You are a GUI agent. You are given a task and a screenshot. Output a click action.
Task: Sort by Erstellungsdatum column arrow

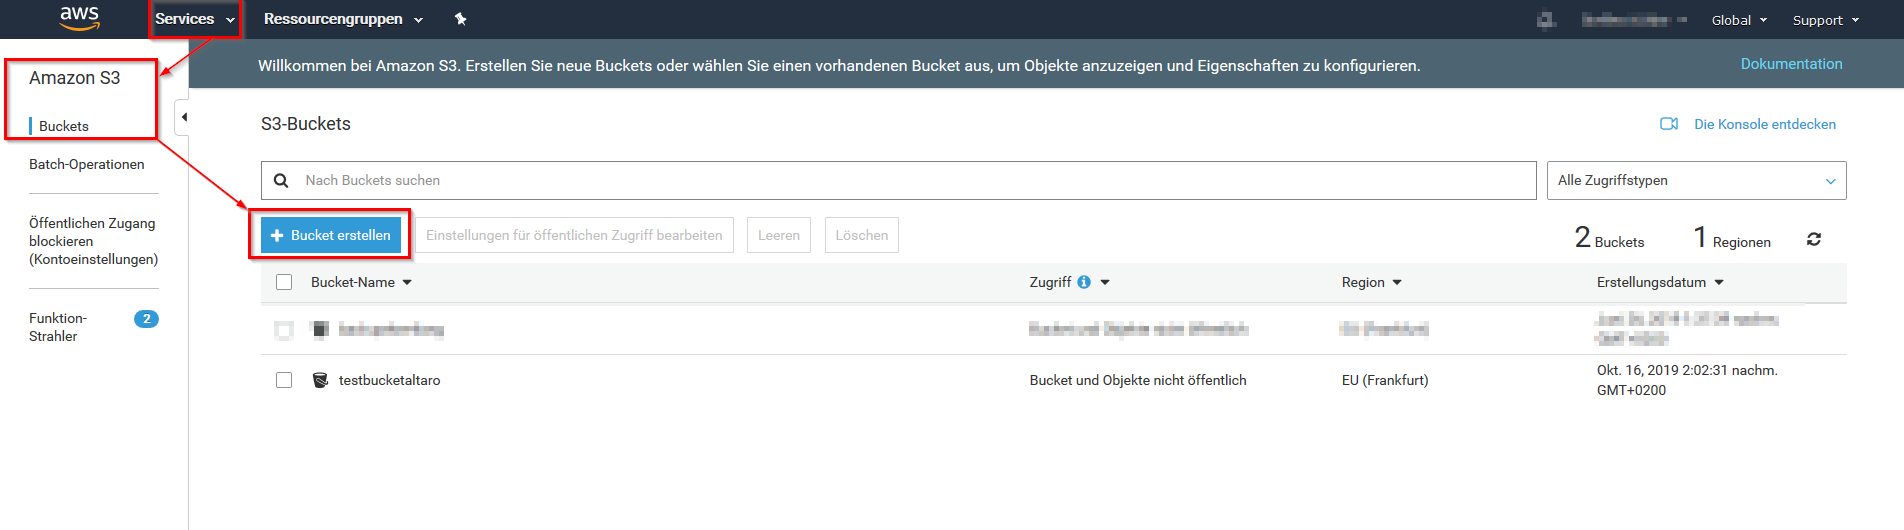(x=1719, y=282)
